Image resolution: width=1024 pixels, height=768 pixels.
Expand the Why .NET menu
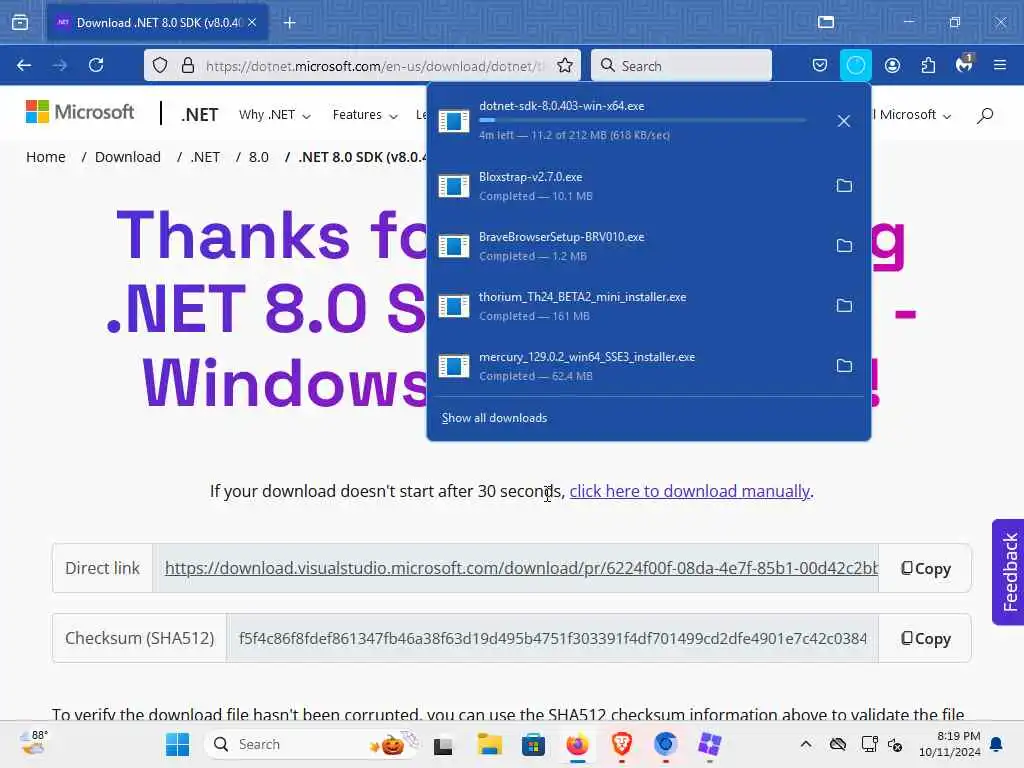point(274,115)
